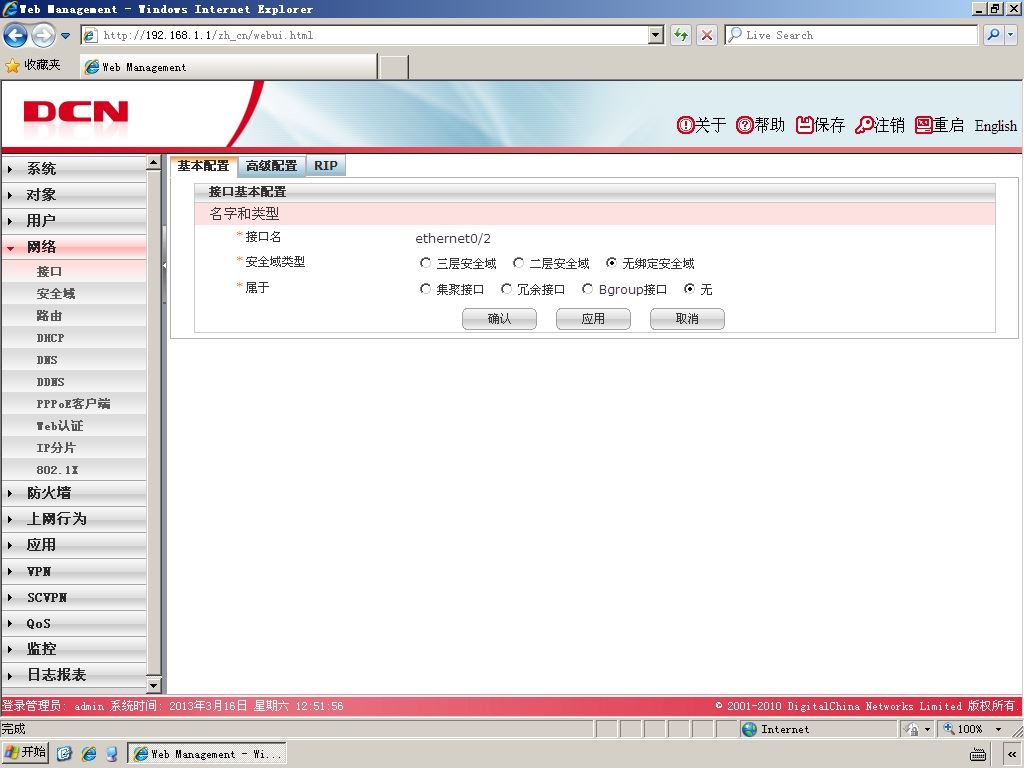Collapse the 网络 menu section
This screenshot has height=768, width=1024.
(74, 247)
